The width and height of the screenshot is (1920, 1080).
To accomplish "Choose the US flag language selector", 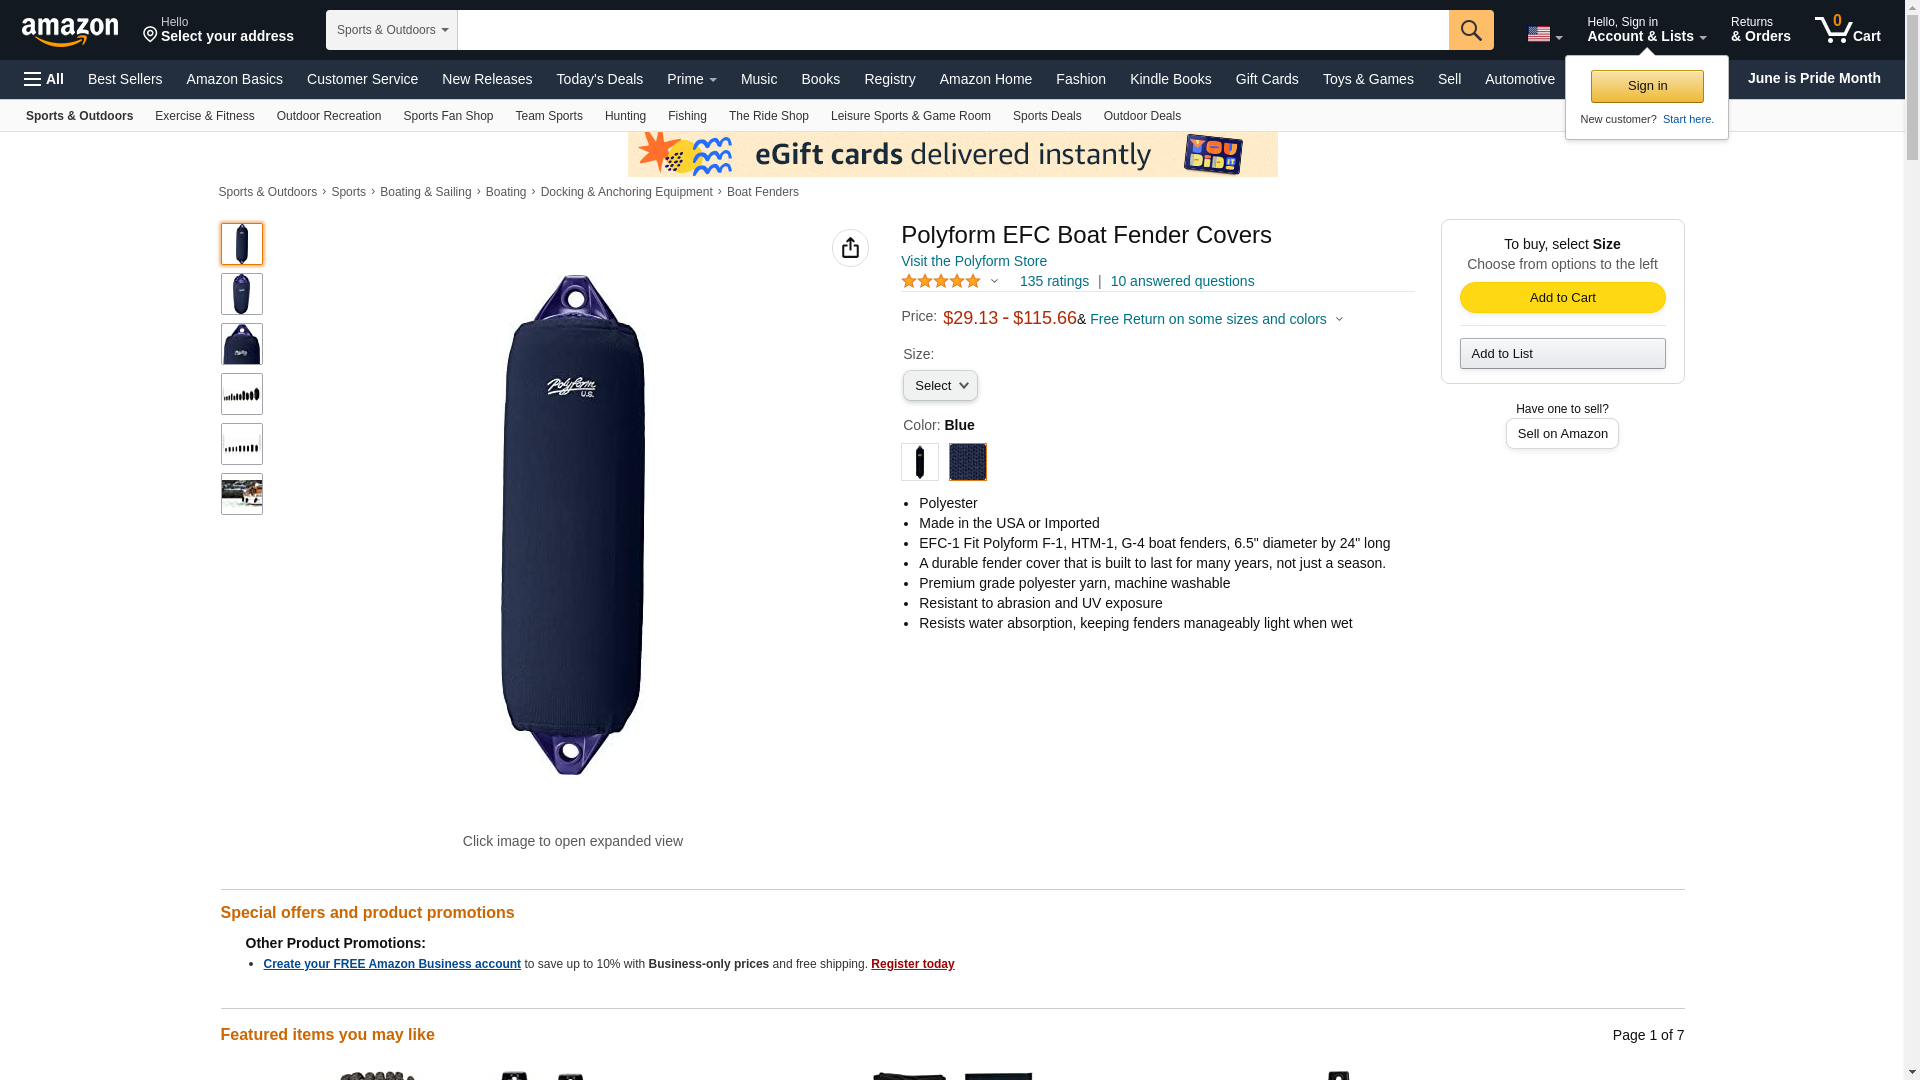I will pyautogui.click(x=1544, y=34).
